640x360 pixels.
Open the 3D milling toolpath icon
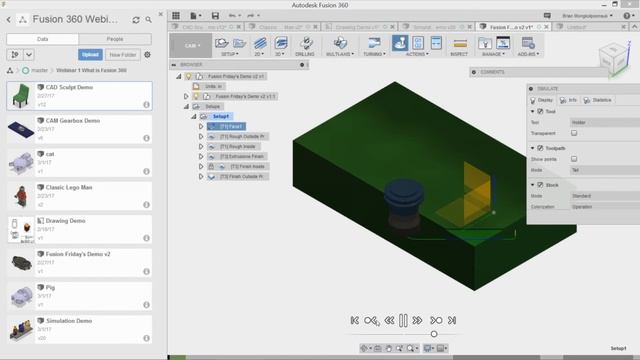point(280,42)
